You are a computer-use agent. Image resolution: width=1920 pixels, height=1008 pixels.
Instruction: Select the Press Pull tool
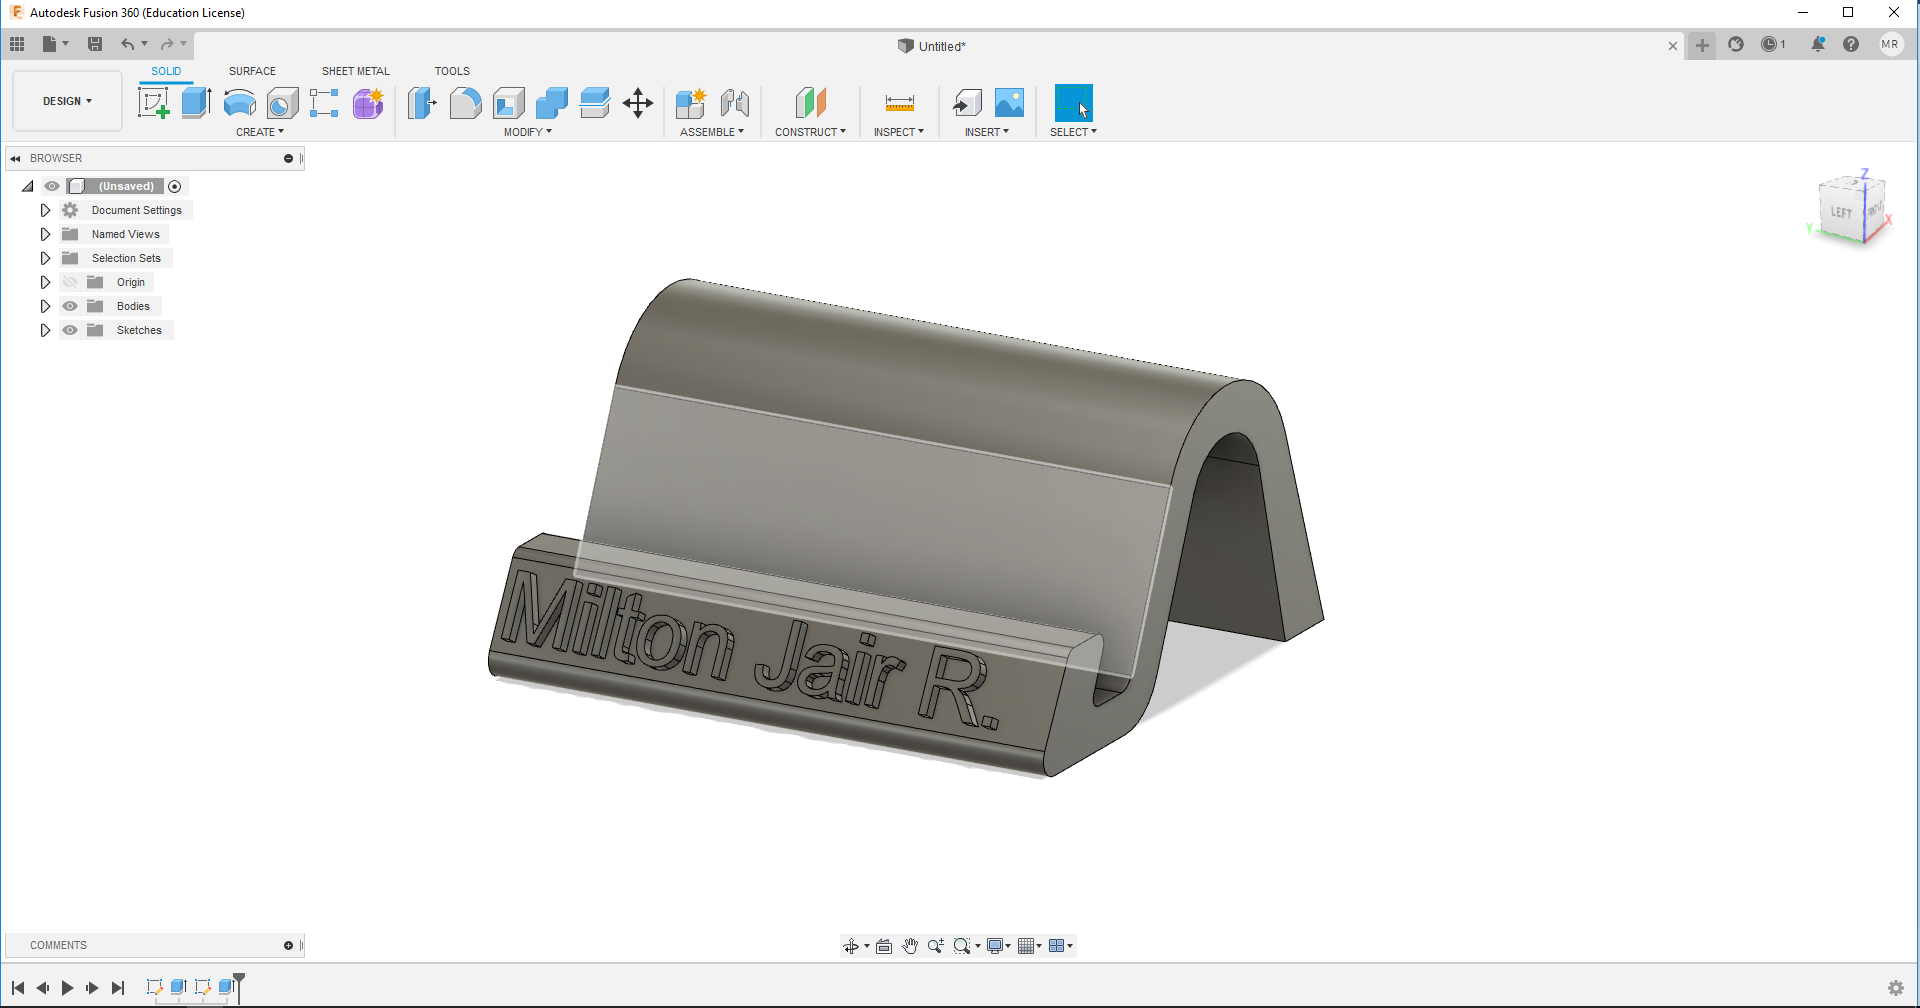pos(422,103)
